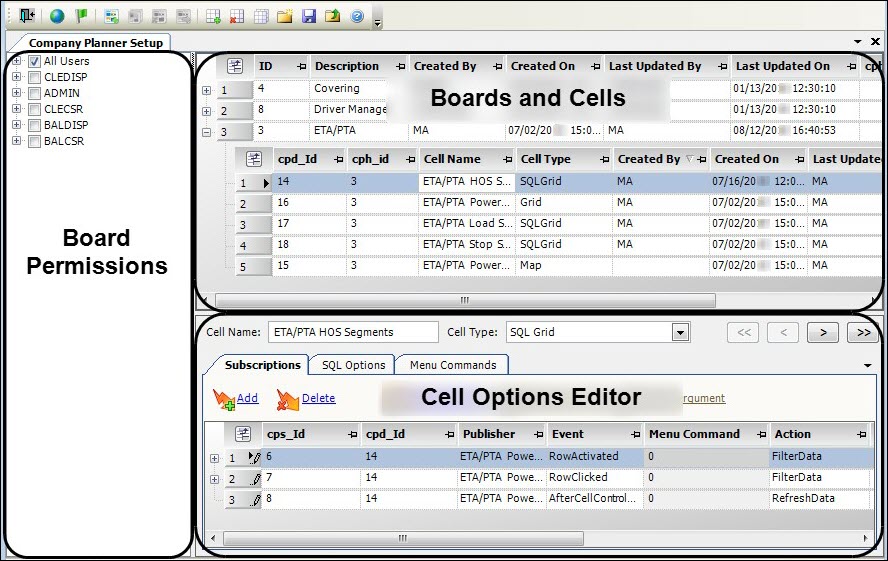Click the new folder icon in toolbar
Viewport: 888px width, 561px height.
285,16
